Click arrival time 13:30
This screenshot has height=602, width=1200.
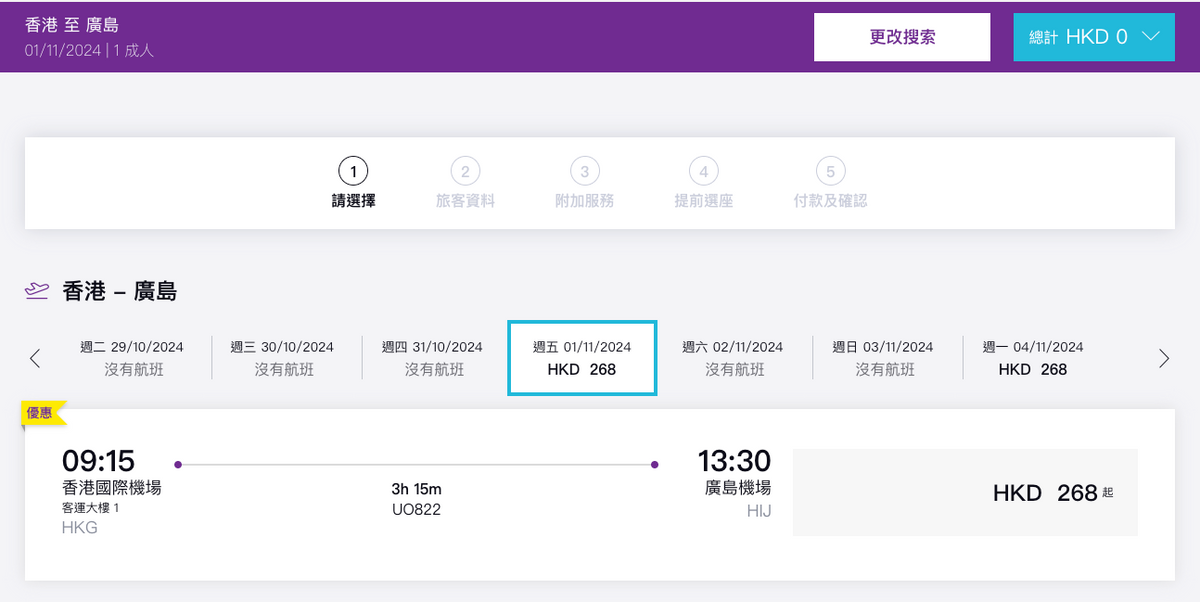click(x=734, y=461)
